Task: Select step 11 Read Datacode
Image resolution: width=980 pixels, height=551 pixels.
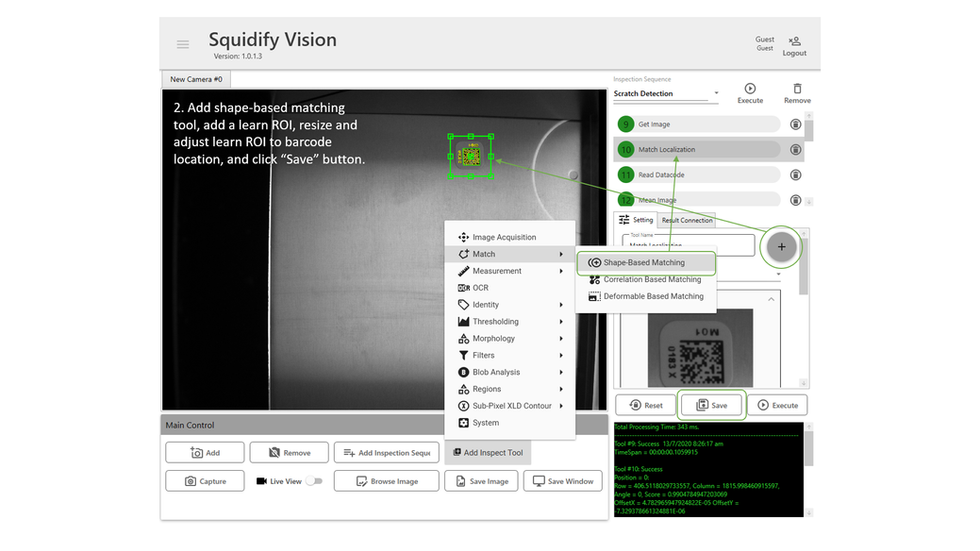Action: coord(699,175)
